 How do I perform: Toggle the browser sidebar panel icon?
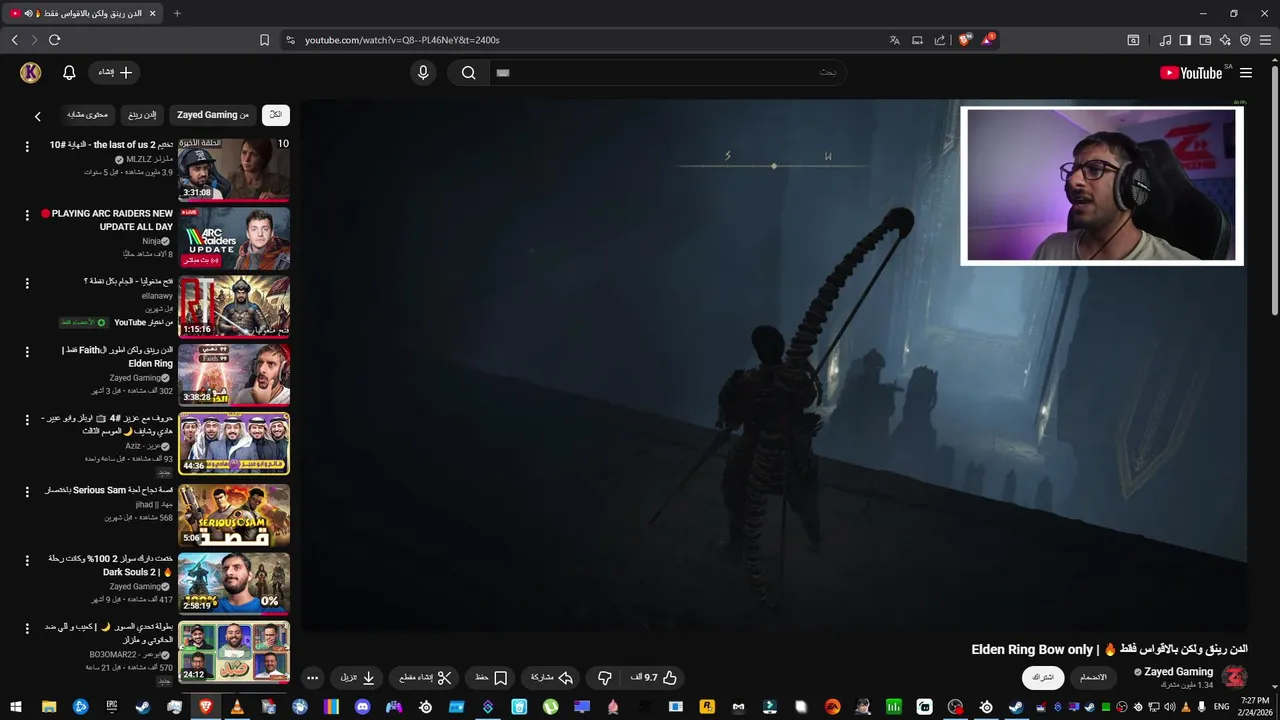1185,40
